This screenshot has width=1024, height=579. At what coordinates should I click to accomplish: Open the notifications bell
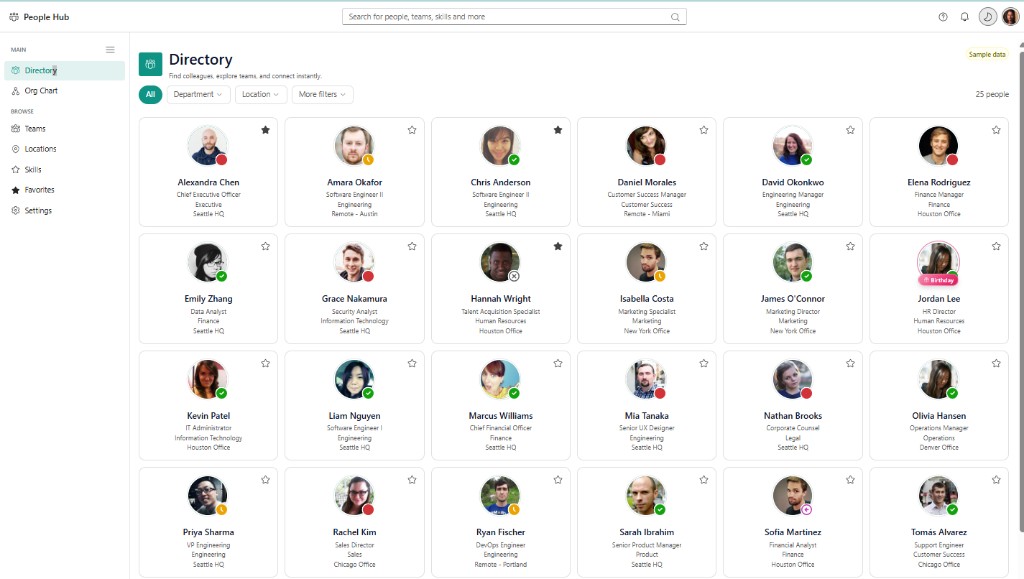tap(965, 17)
